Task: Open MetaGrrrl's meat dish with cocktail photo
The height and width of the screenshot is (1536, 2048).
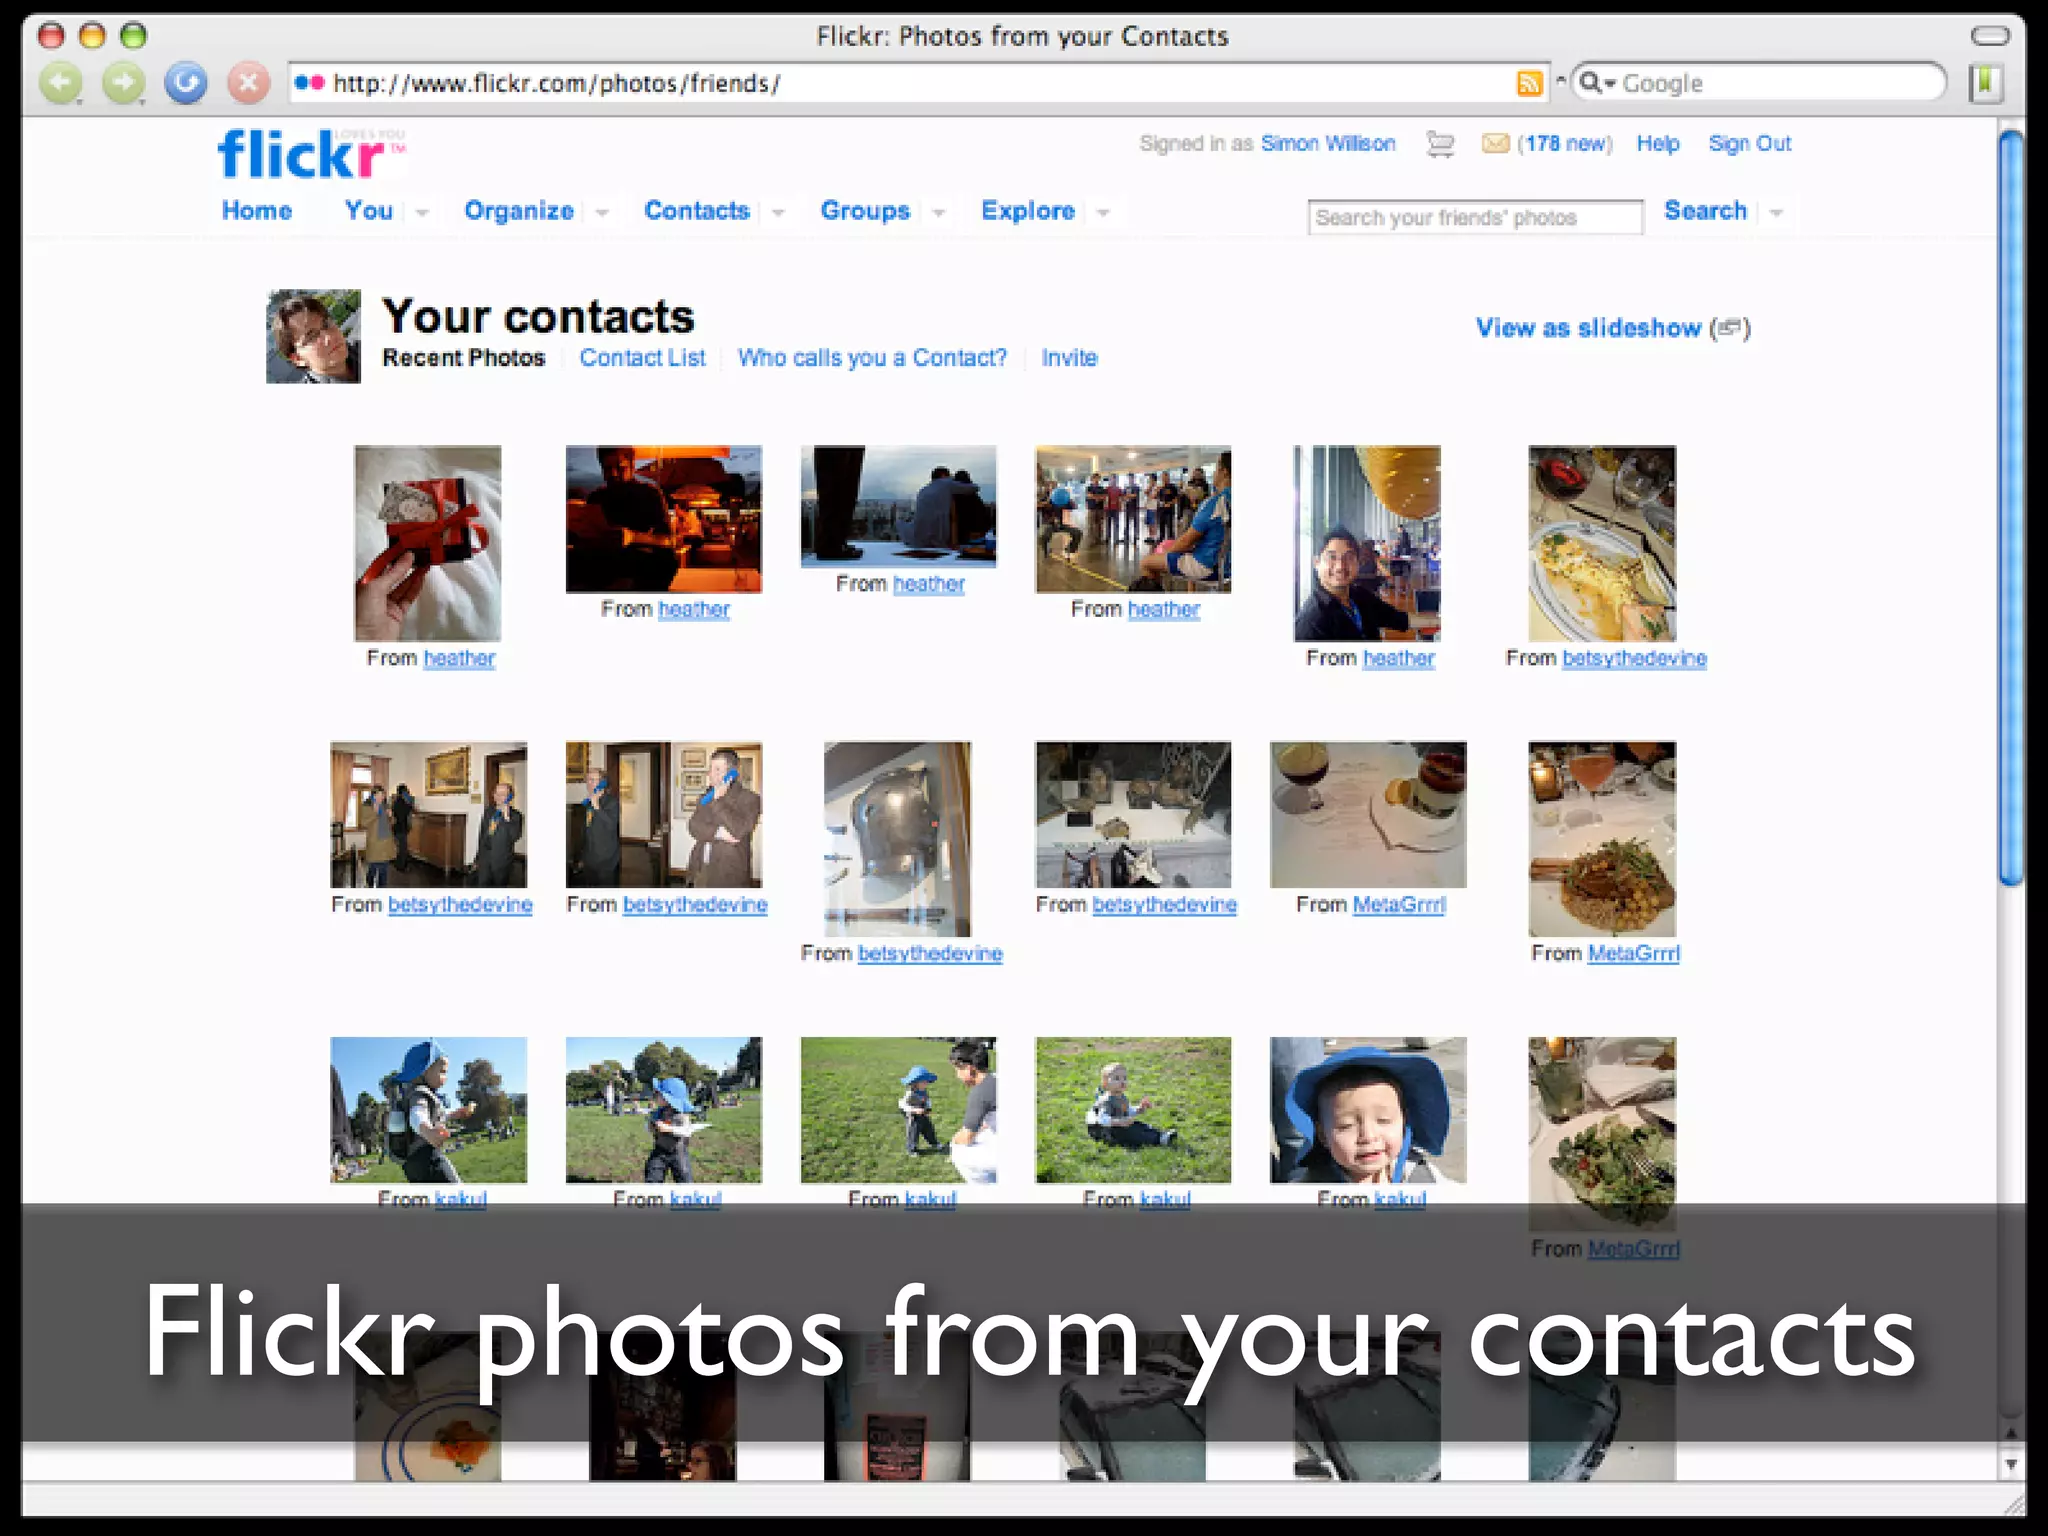Action: [1602, 839]
